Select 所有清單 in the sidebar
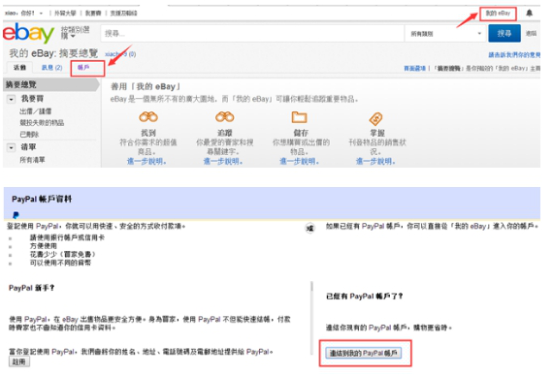548x375 pixels. [32, 160]
